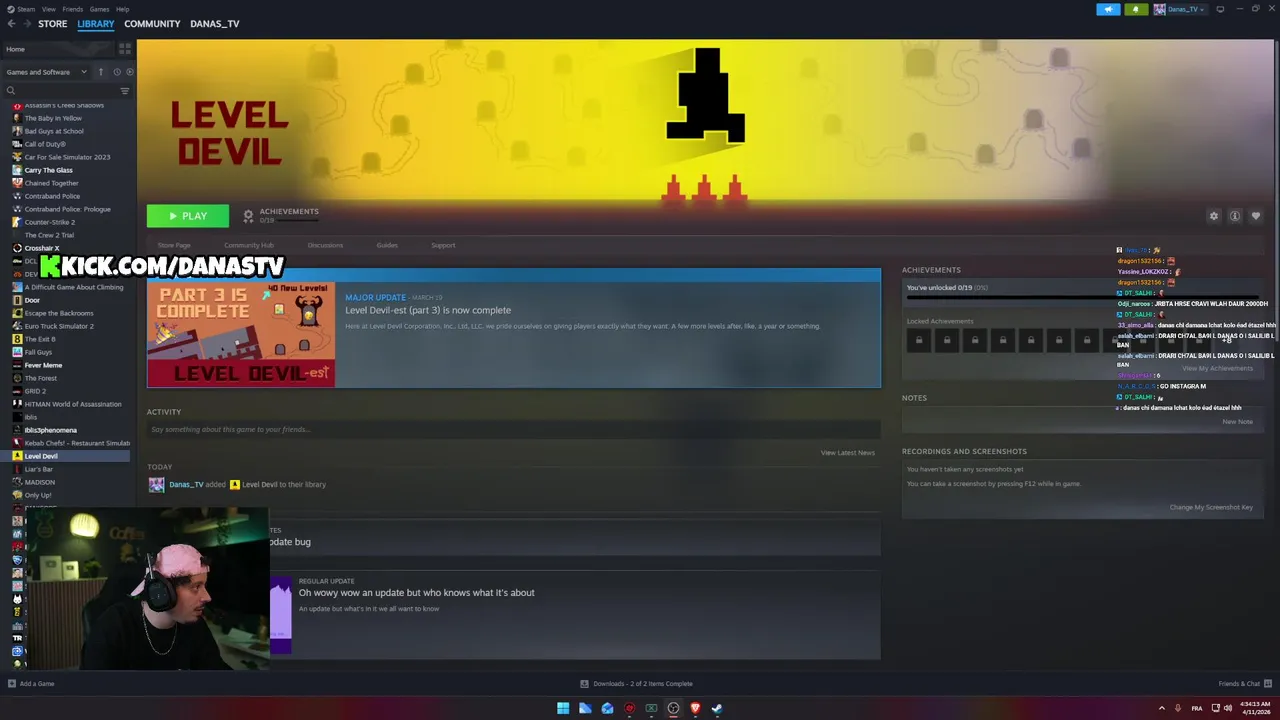The height and width of the screenshot is (720, 1280).
Task: Open Level Devil manage gear icon
Action: 1214,216
